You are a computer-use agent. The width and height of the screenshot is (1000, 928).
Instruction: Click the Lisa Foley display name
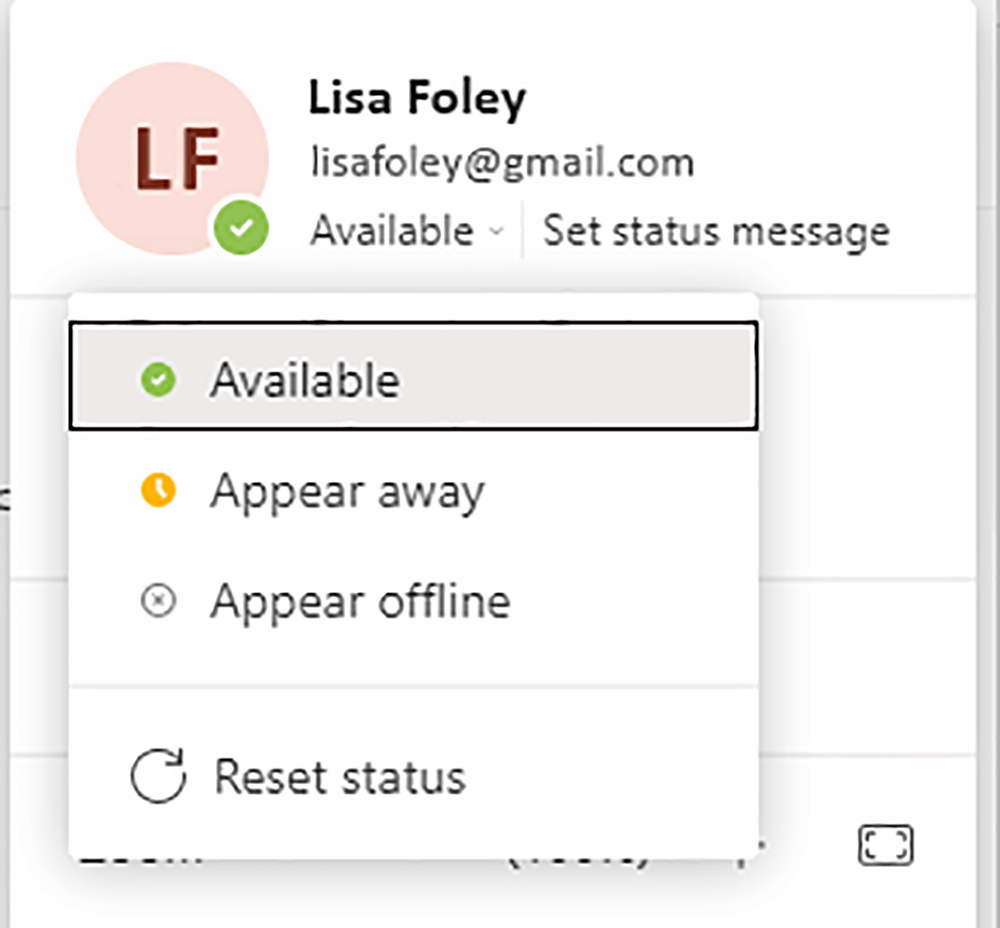tap(417, 98)
